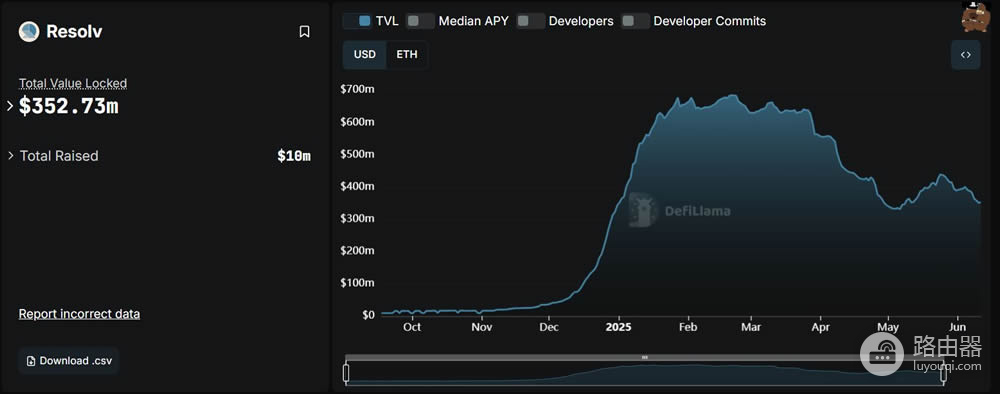Click the Oct x-axis label
1000x394 pixels.
click(412, 328)
